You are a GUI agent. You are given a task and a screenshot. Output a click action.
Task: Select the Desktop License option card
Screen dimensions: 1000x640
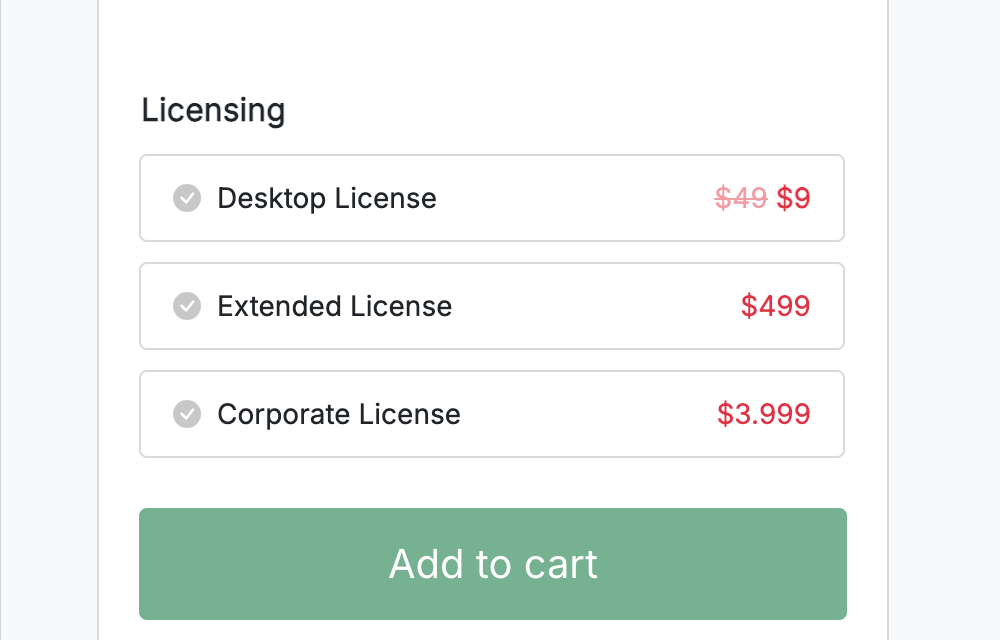492,198
